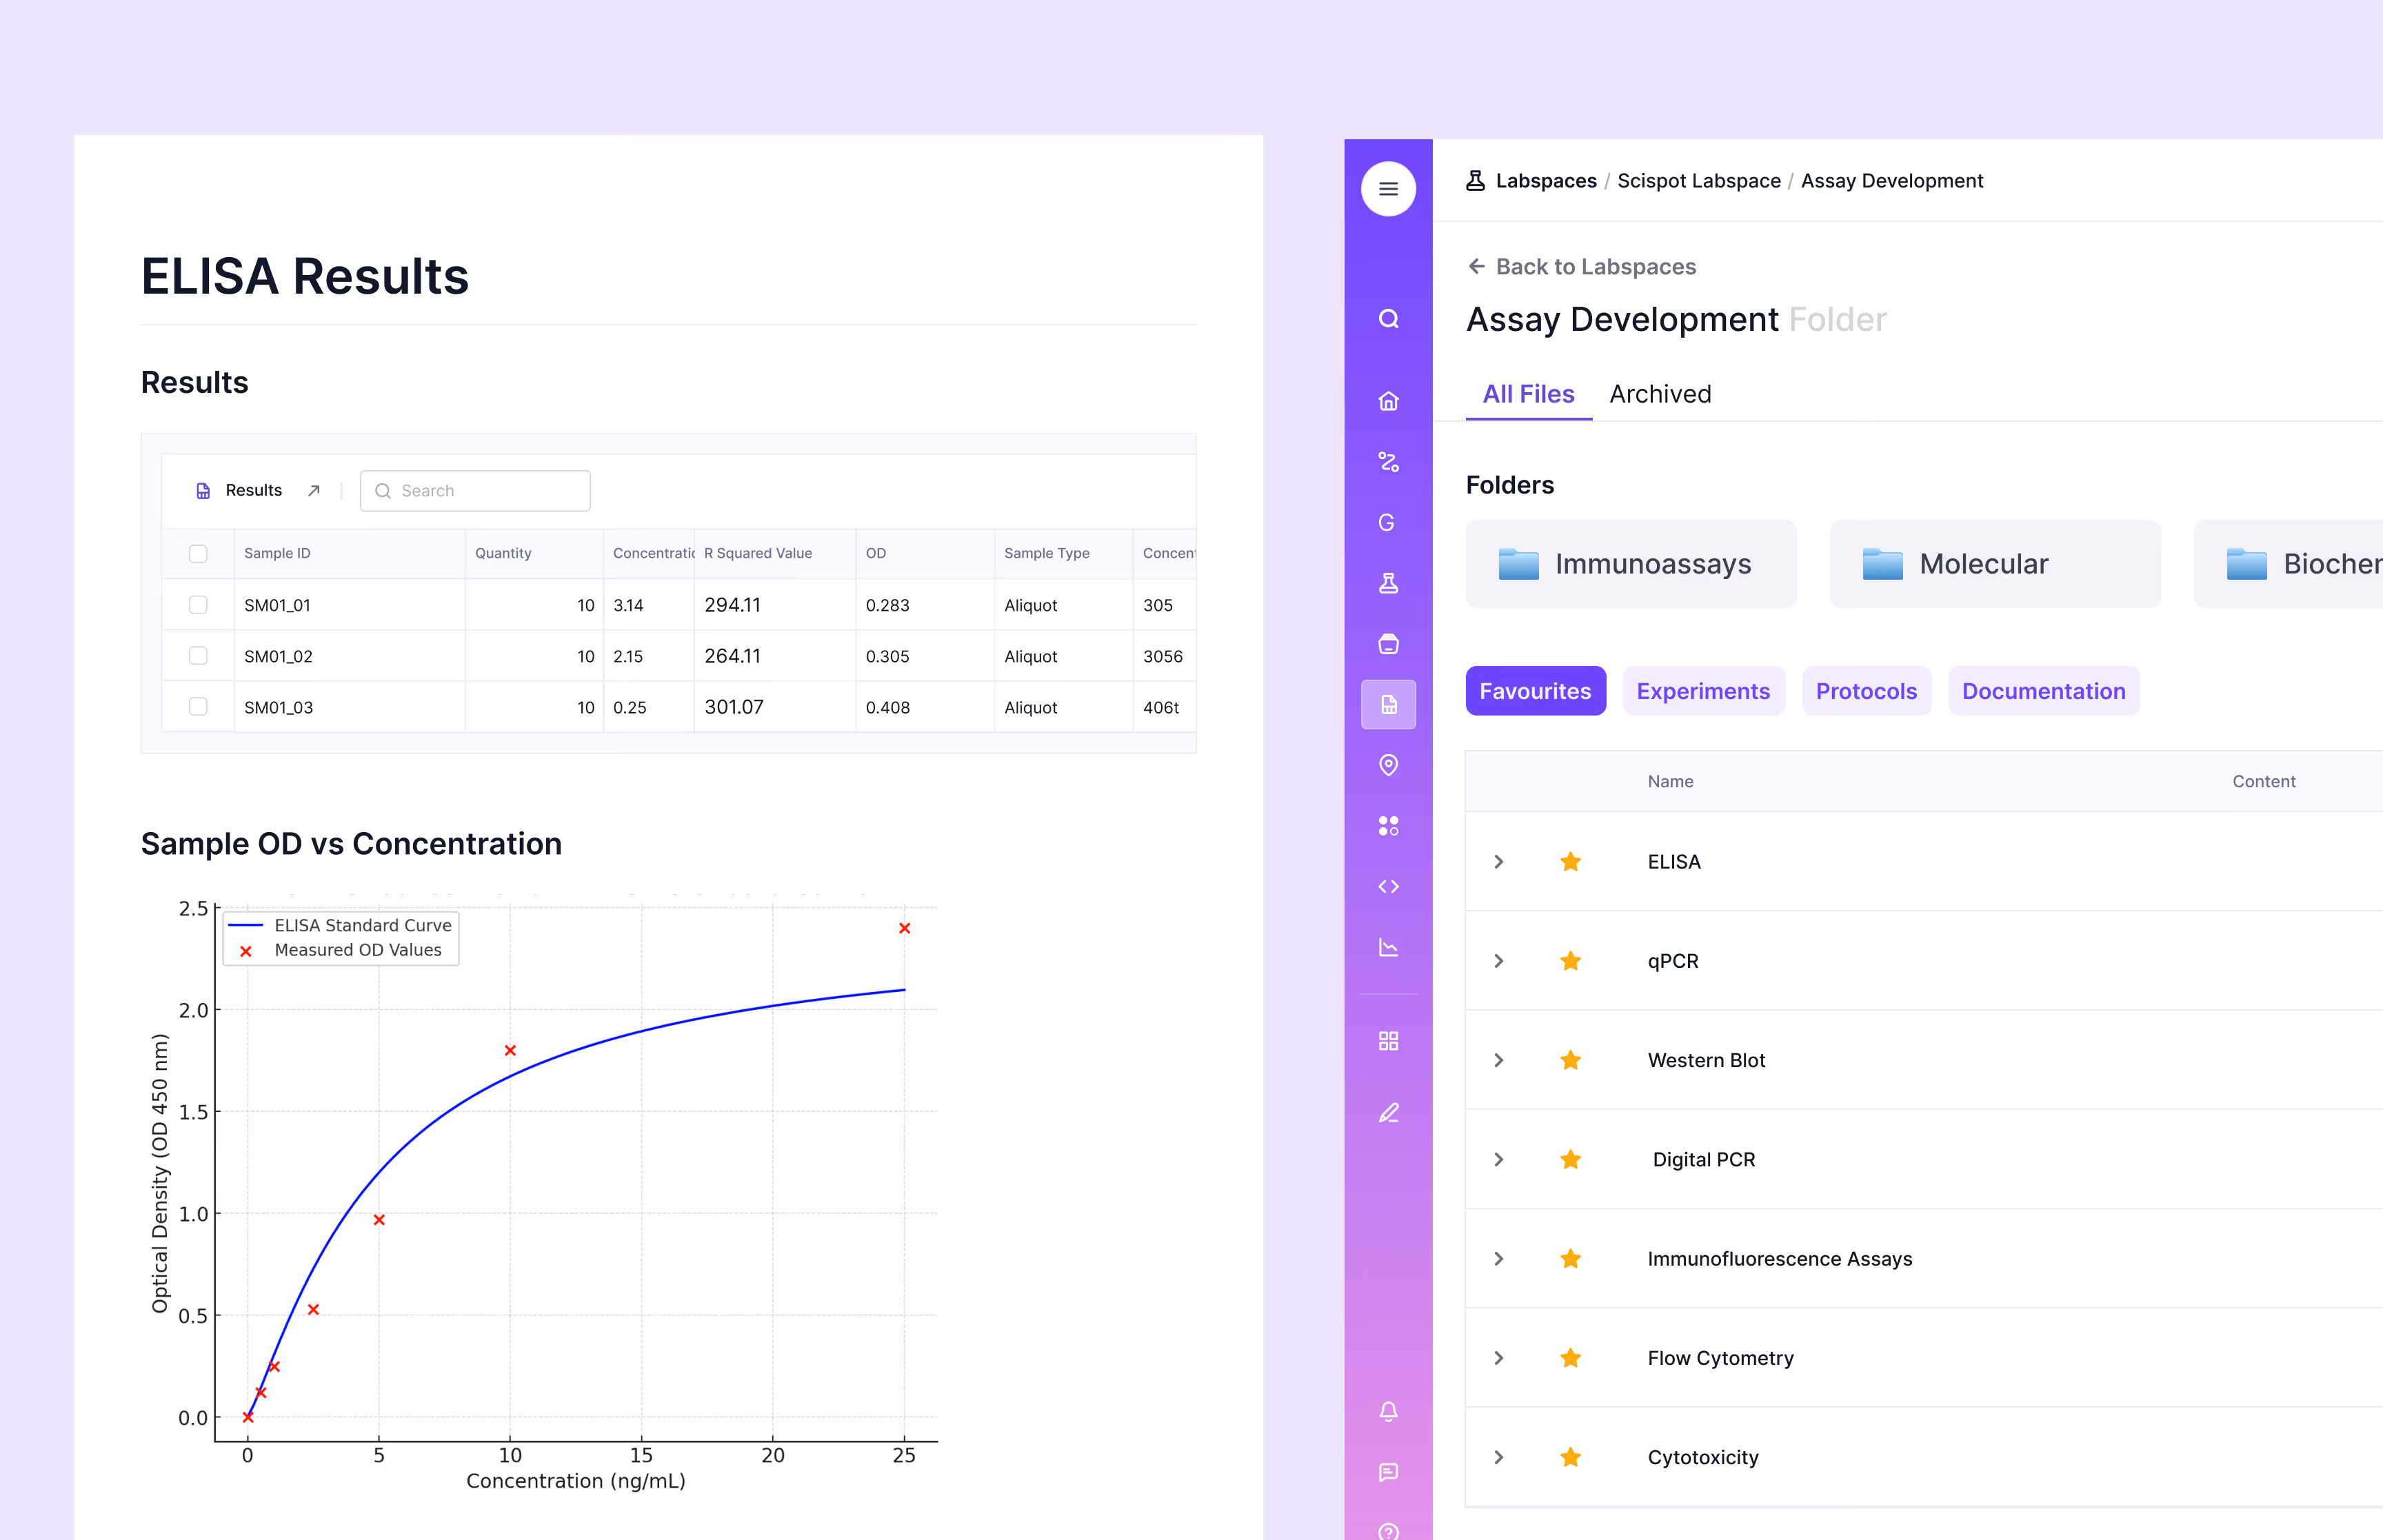Open notifications via the bell icon

point(1388,1411)
